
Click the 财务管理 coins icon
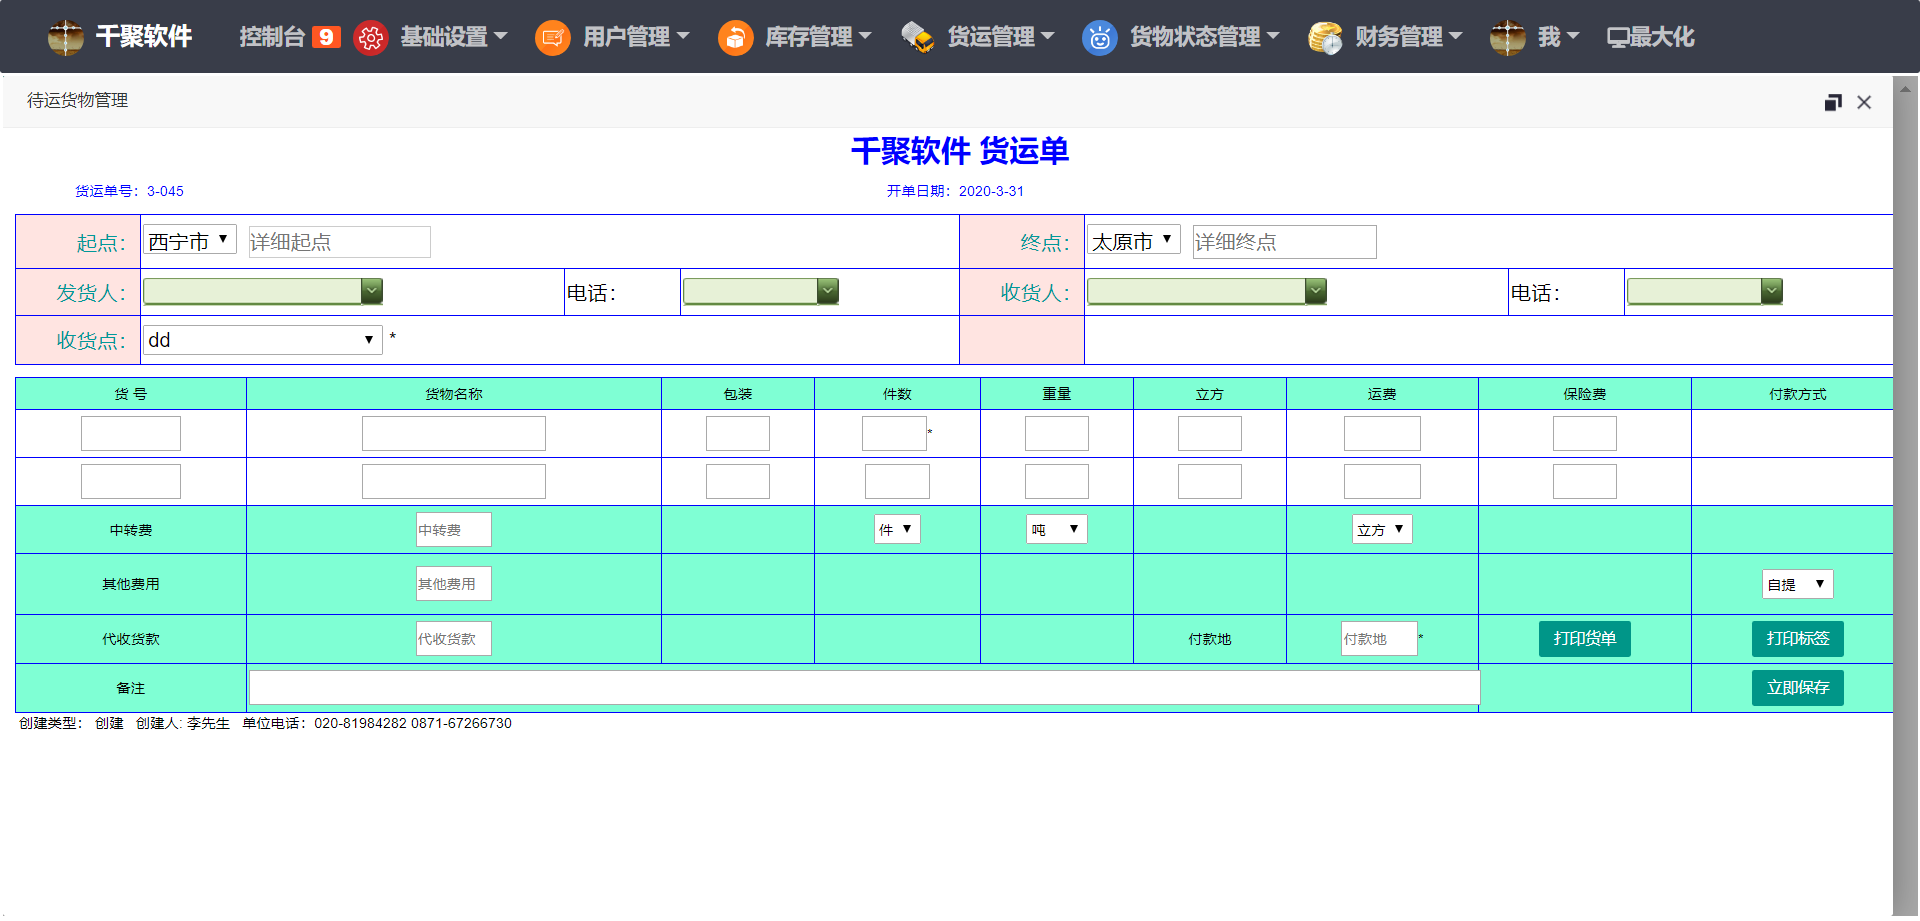(1325, 38)
